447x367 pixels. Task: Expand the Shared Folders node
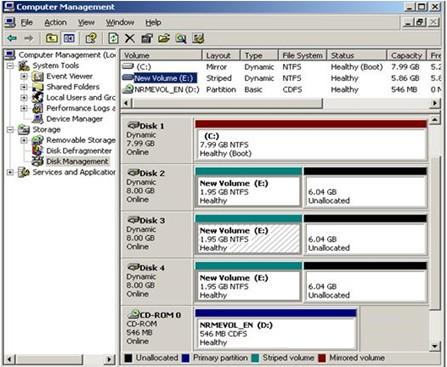tap(24, 87)
